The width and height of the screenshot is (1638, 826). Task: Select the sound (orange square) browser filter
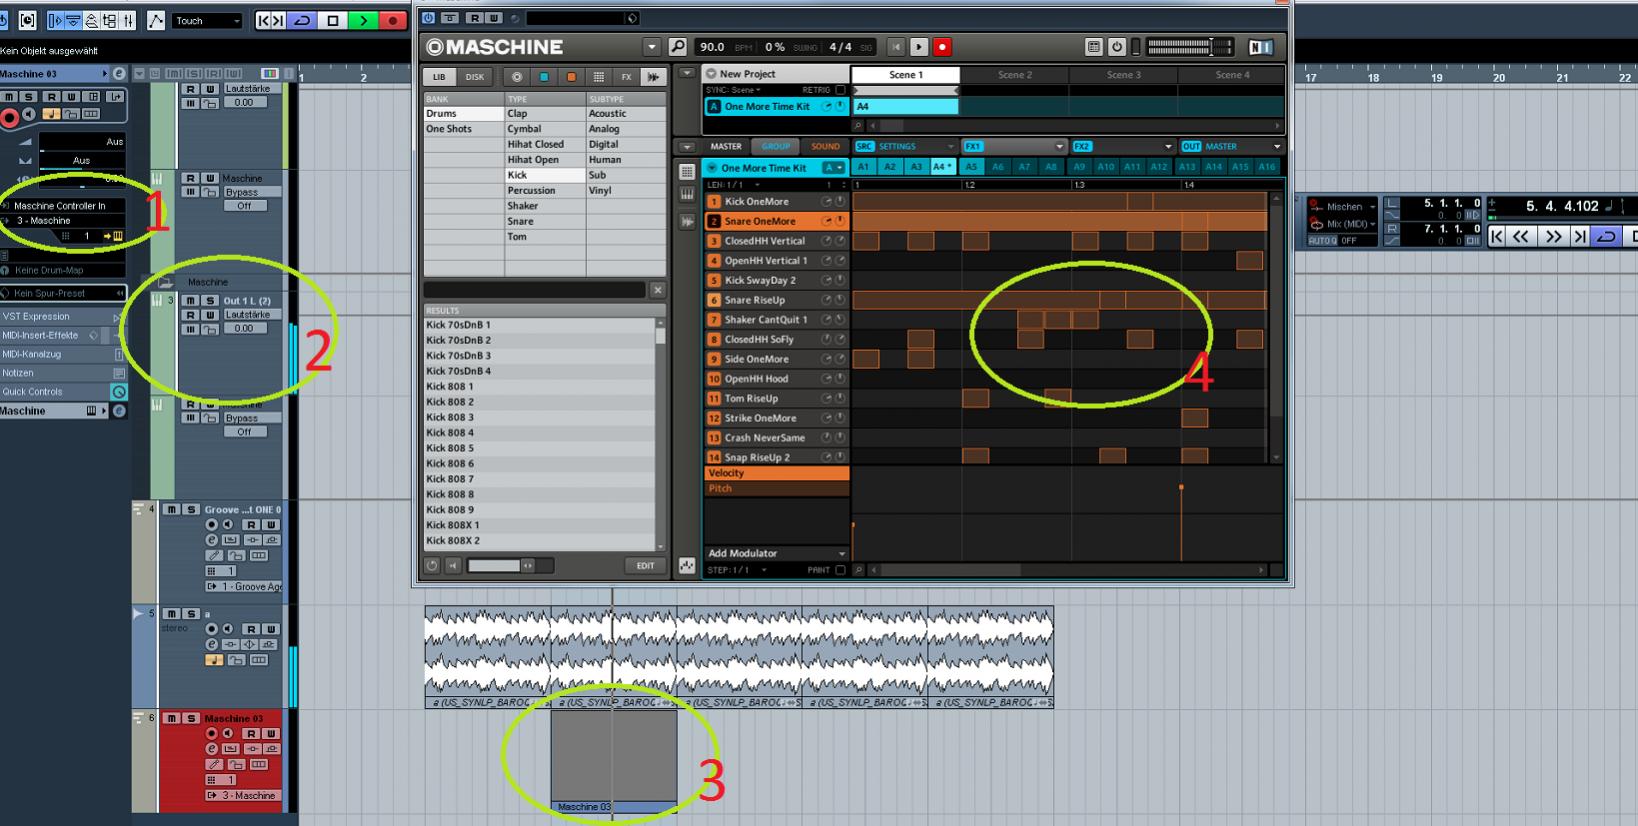pos(571,77)
